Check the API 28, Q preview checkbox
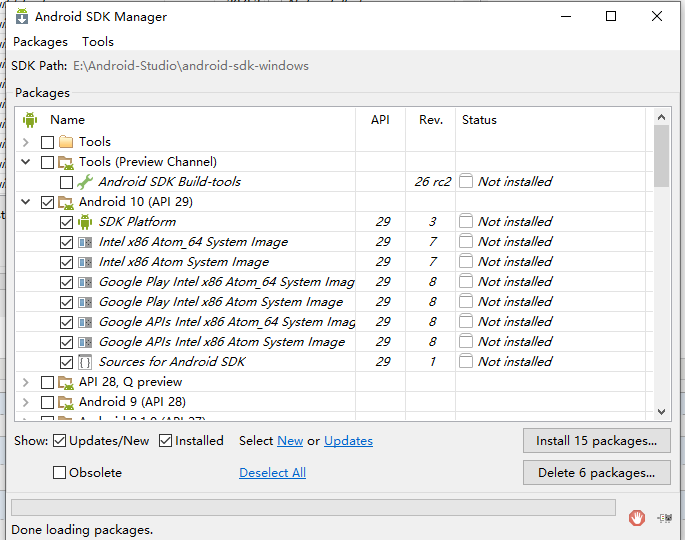 [47, 382]
